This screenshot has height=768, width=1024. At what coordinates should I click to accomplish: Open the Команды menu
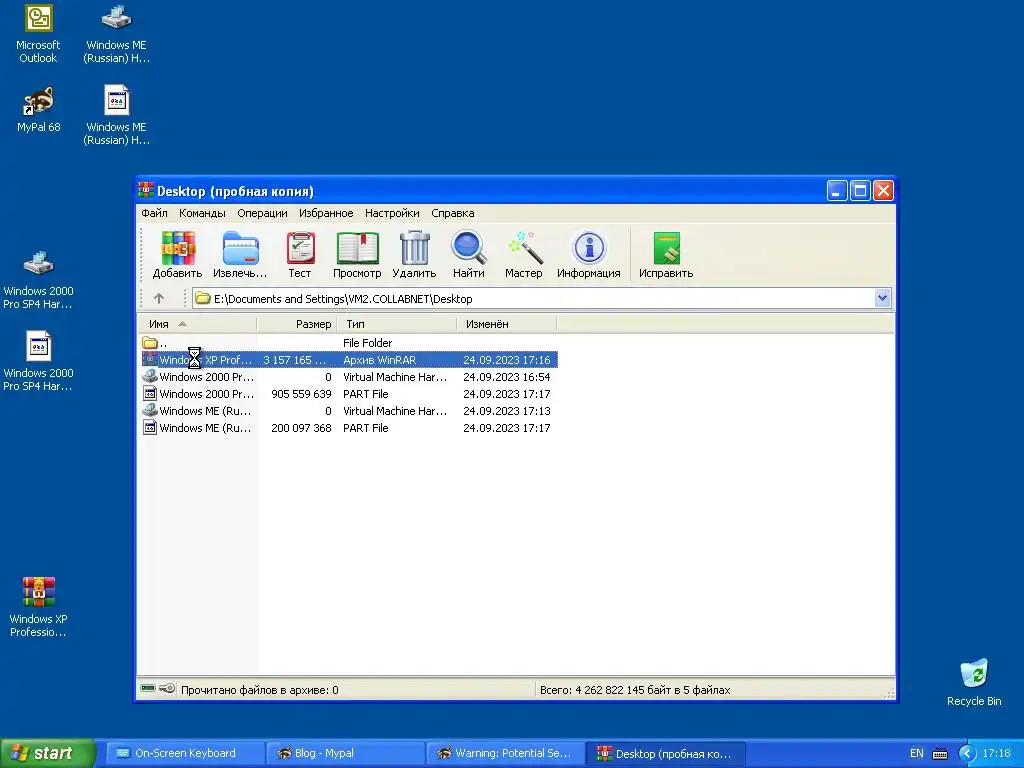pyautogui.click(x=202, y=213)
